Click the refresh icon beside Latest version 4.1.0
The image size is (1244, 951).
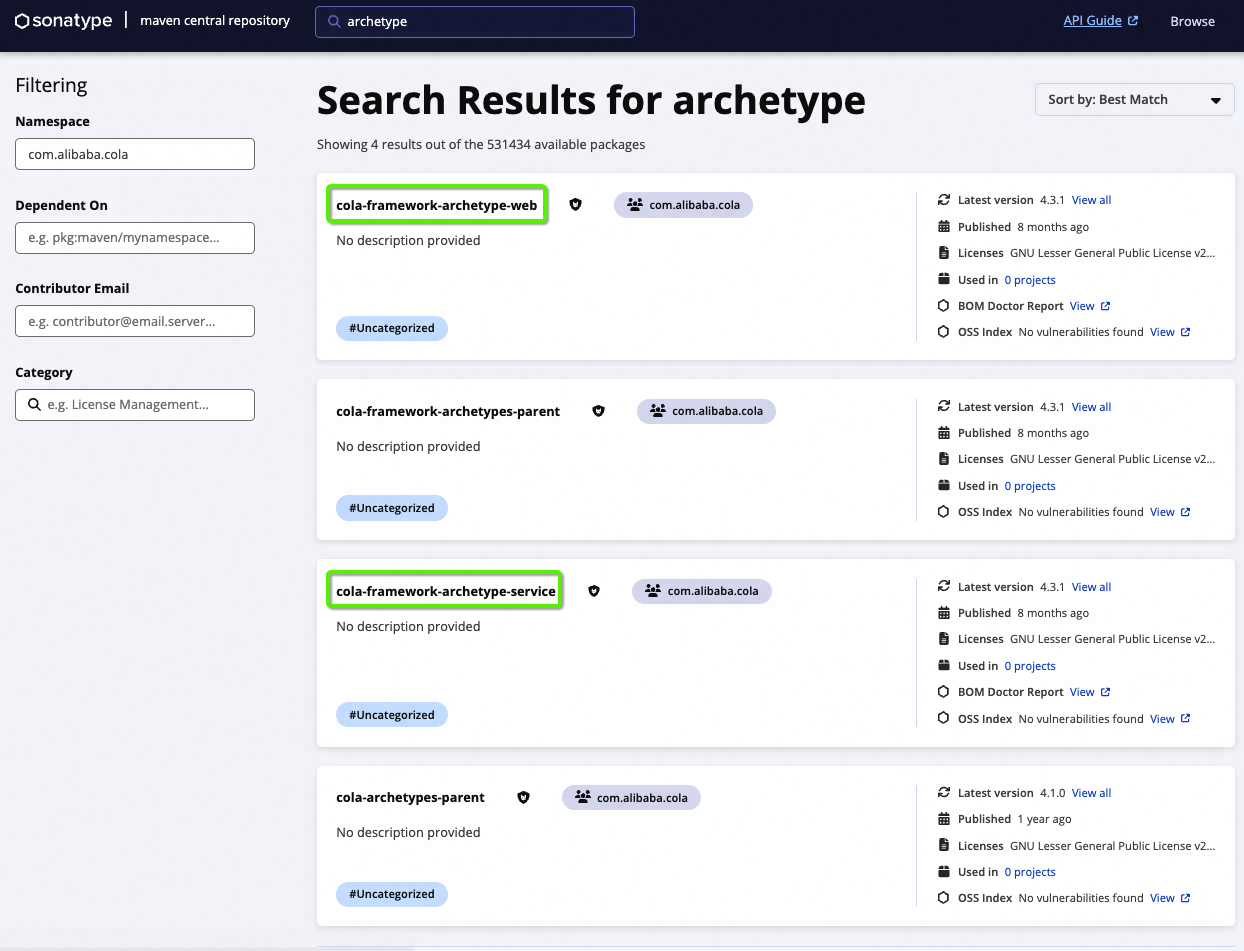943,792
